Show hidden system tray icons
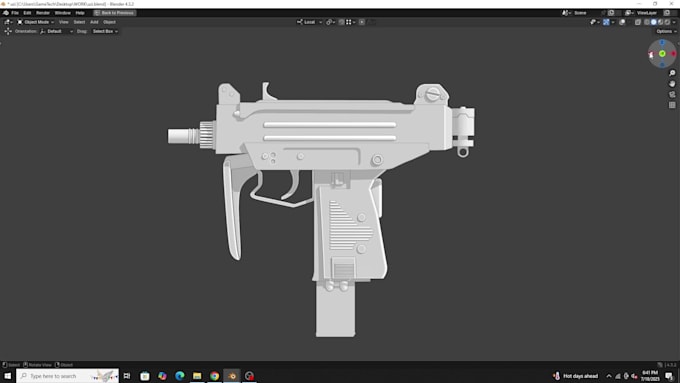Image resolution: width=680 pixels, height=383 pixels. click(609, 376)
